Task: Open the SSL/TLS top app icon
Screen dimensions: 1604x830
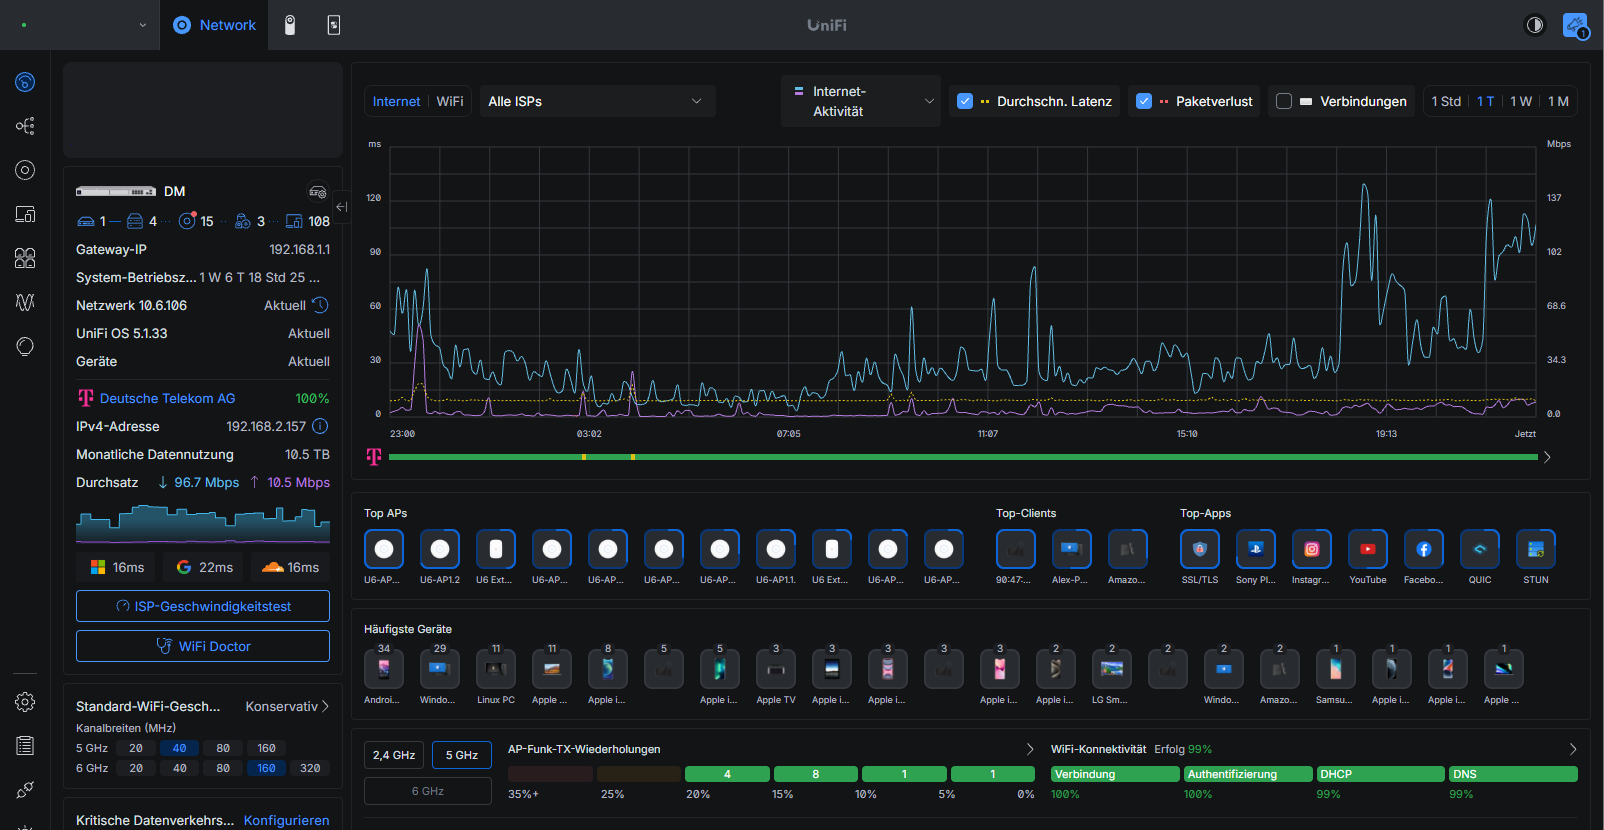Action: [x=1200, y=549]
